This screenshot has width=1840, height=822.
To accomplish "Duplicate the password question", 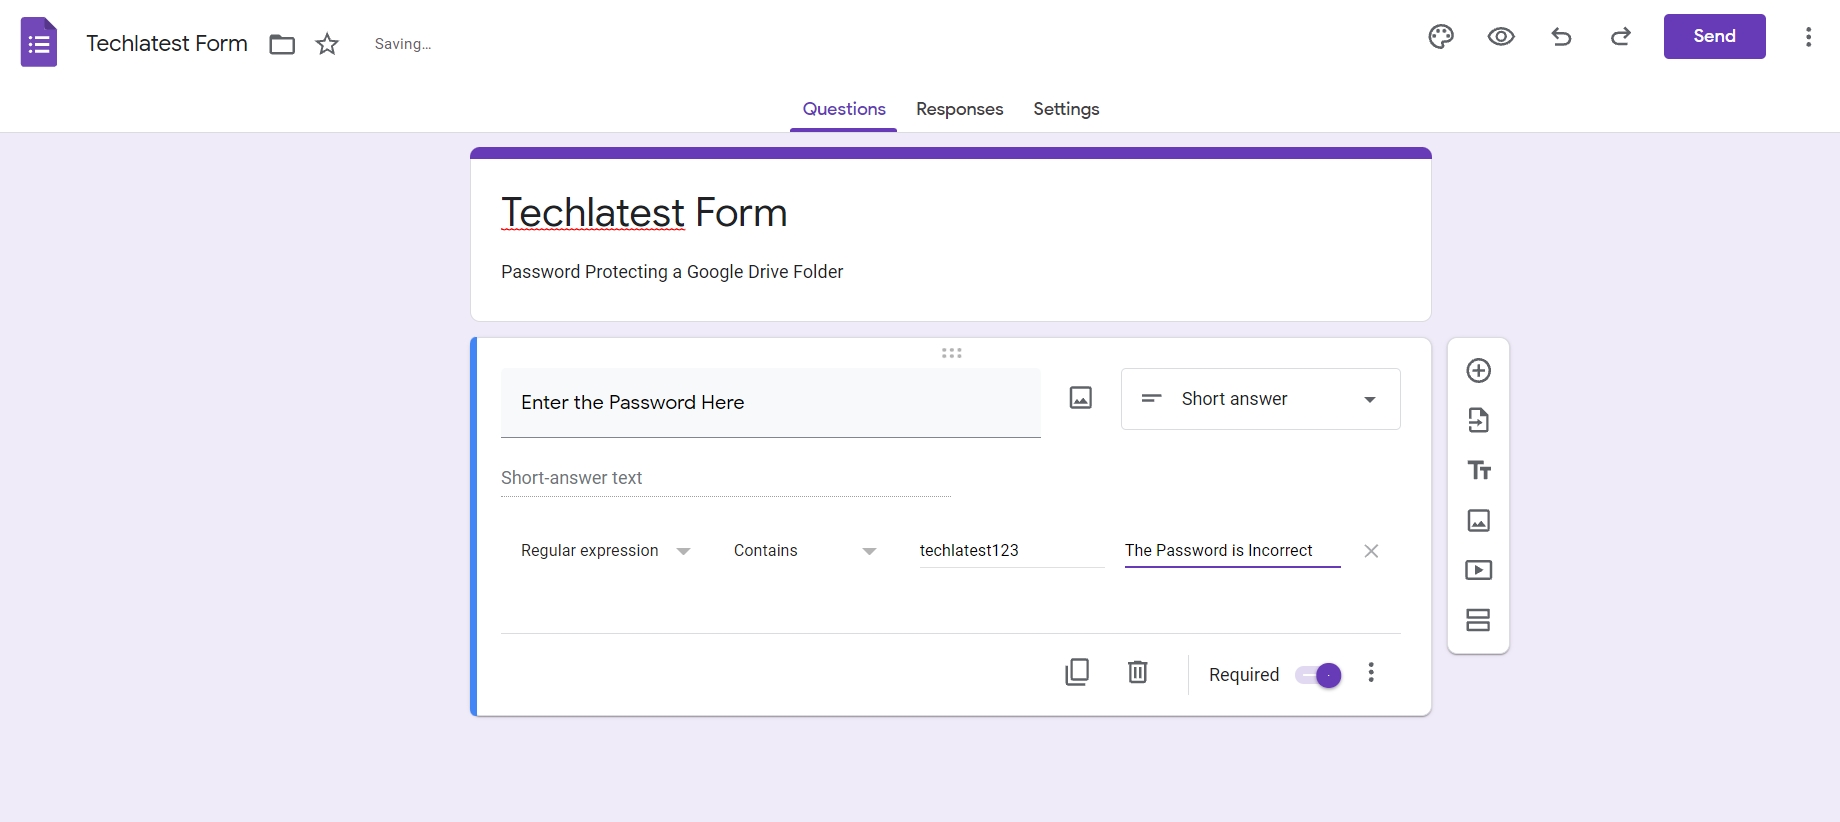I will click(x=1077, y=672).
